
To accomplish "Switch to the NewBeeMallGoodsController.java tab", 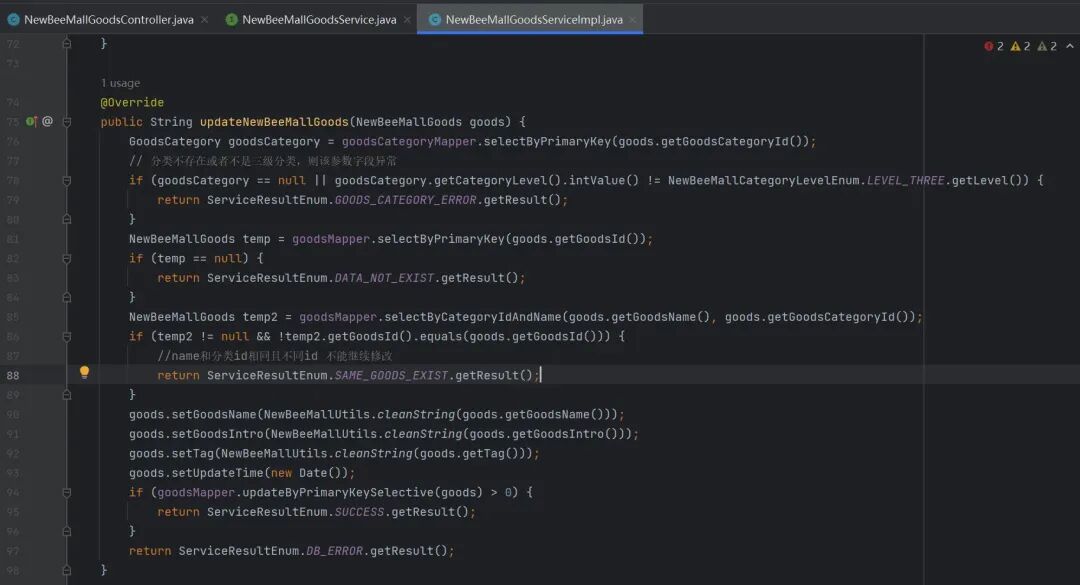I will point(108,19).
